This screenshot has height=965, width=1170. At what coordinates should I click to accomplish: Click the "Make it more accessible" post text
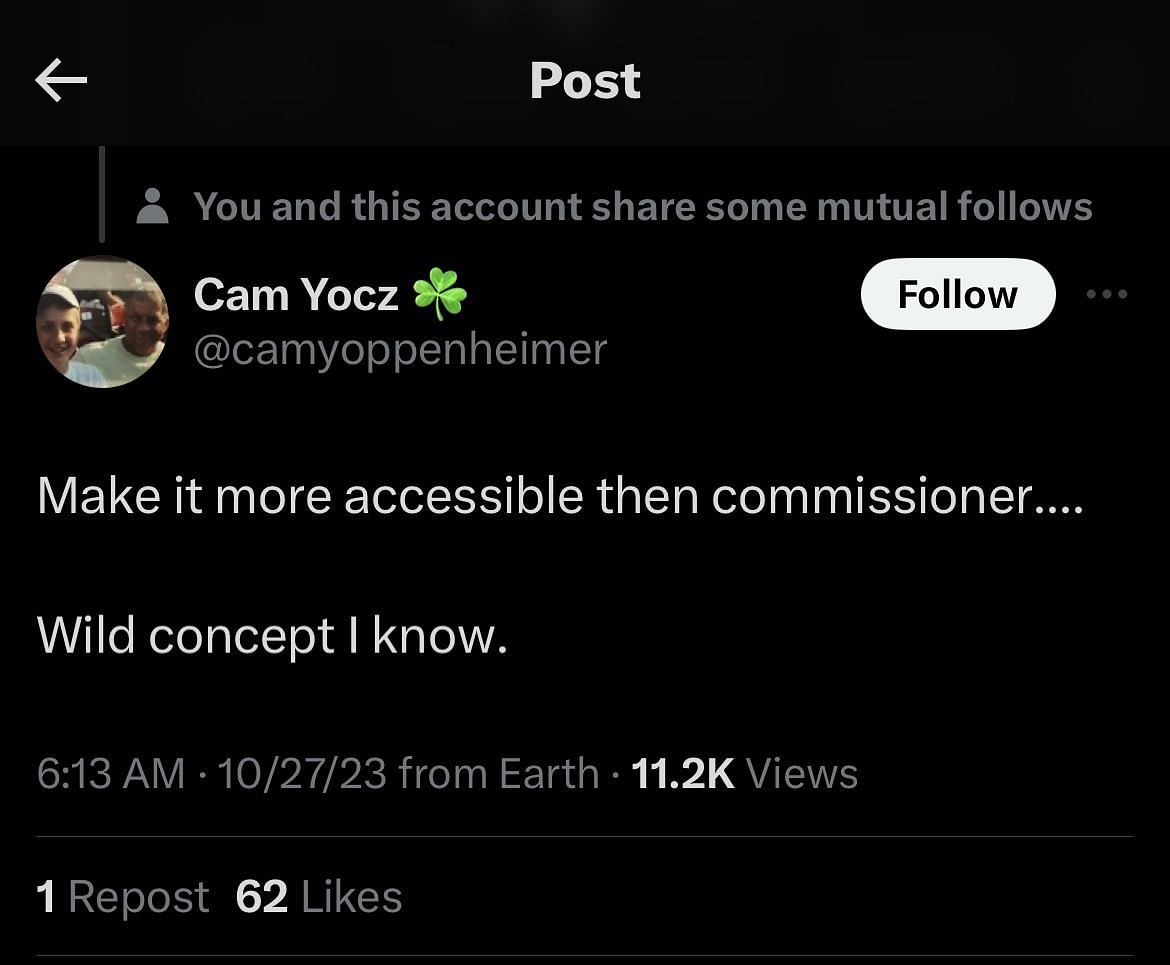tap(560, 496)
